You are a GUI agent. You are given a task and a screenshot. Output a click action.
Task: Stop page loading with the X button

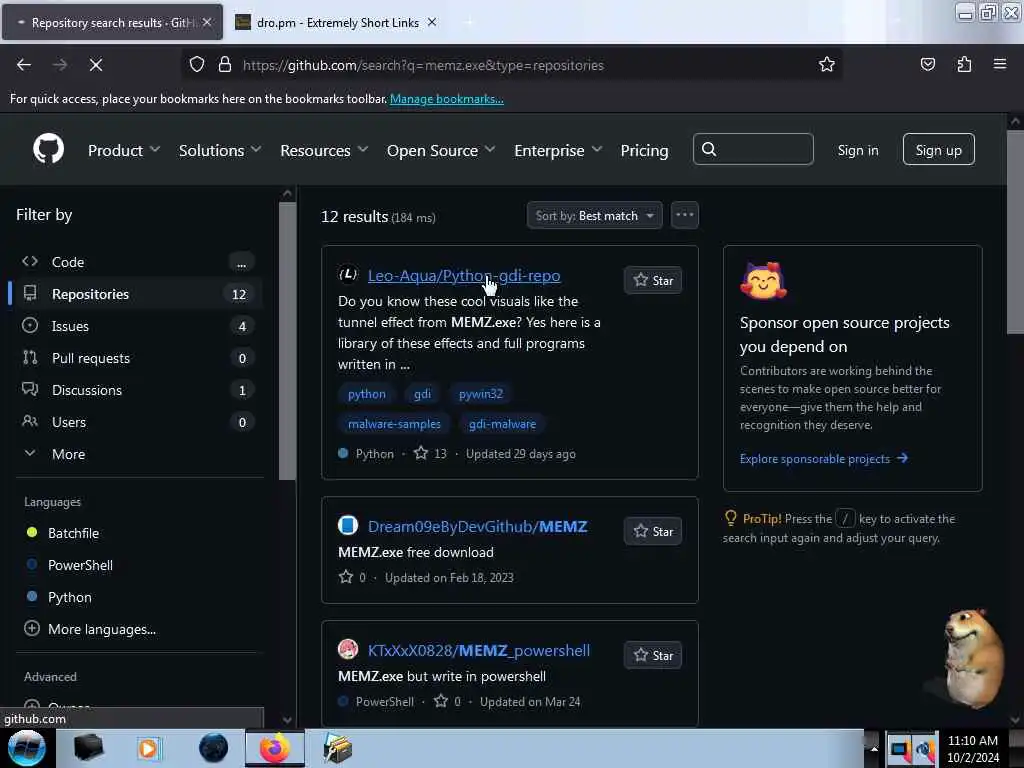tap(95, 65)
